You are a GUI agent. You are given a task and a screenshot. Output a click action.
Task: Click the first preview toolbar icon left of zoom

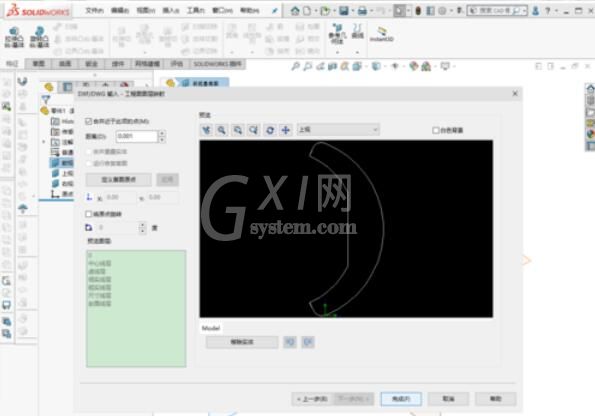pos(206,130)
